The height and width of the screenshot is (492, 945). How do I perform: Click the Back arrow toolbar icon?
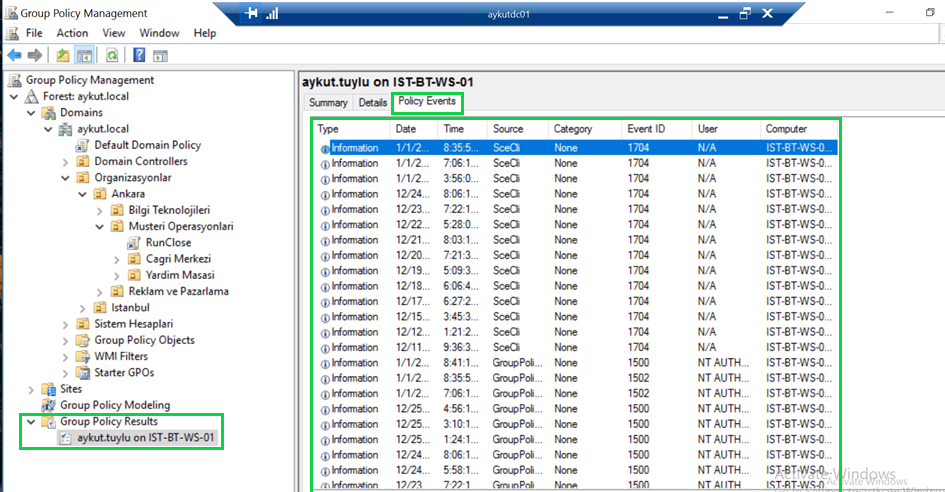click(x=14, y=55)
